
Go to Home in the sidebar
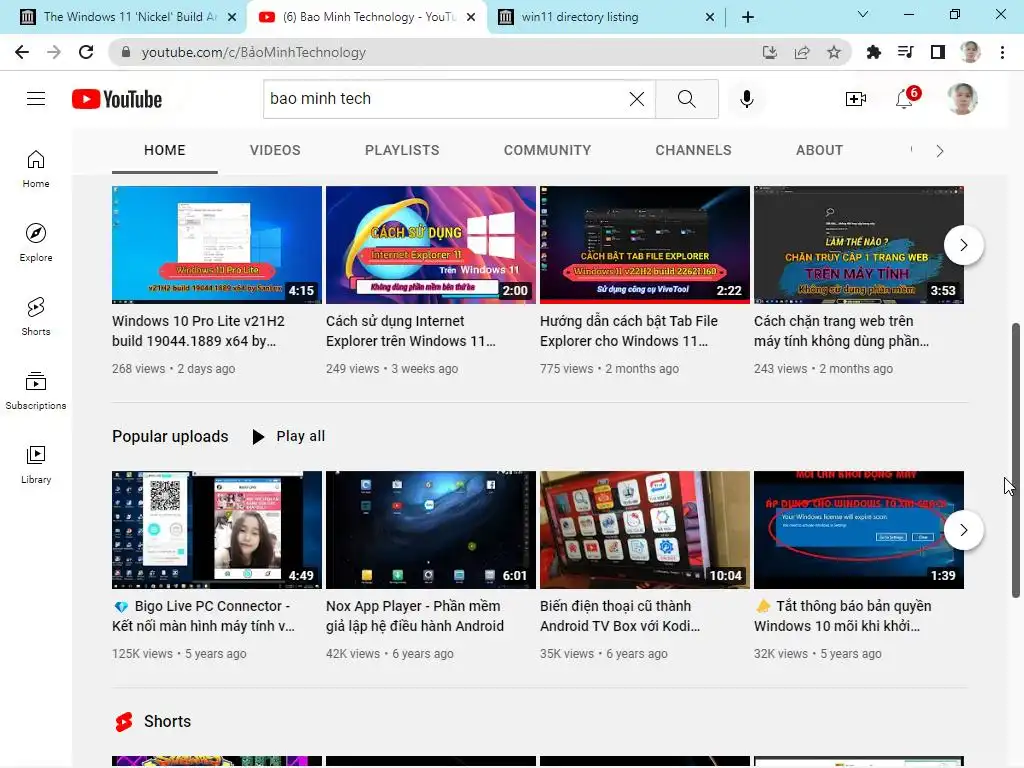pos(36,169)
